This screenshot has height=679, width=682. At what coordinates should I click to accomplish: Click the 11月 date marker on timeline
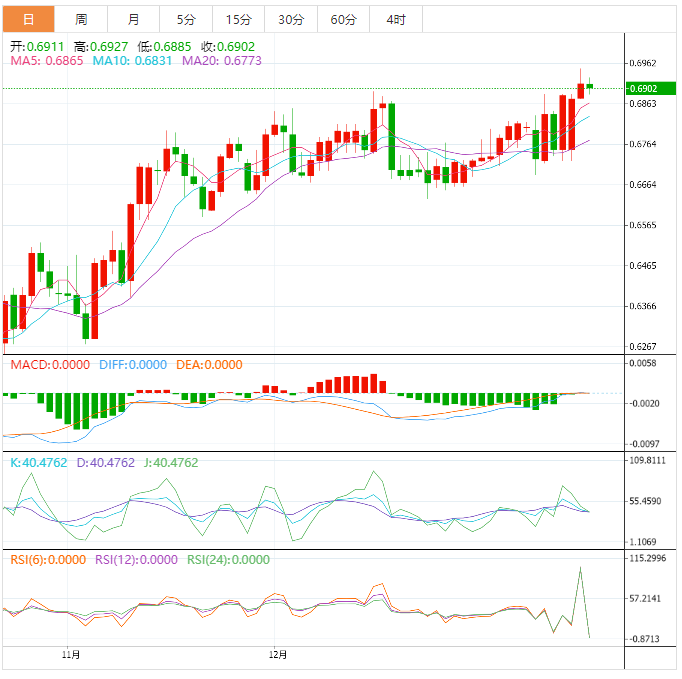[70, 656]
